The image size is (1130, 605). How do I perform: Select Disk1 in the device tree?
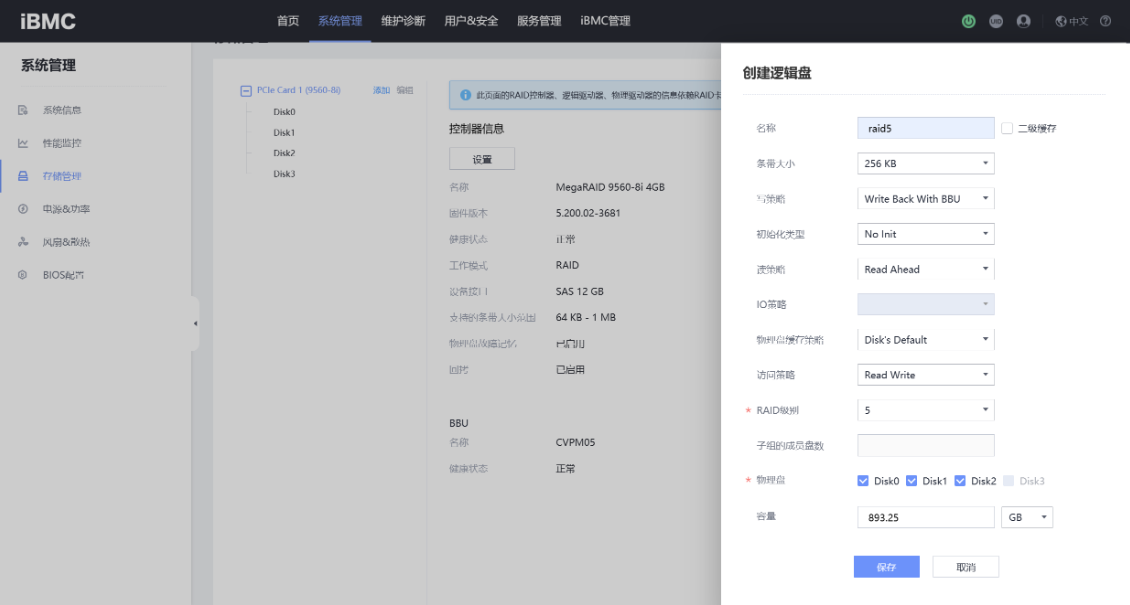284,133
